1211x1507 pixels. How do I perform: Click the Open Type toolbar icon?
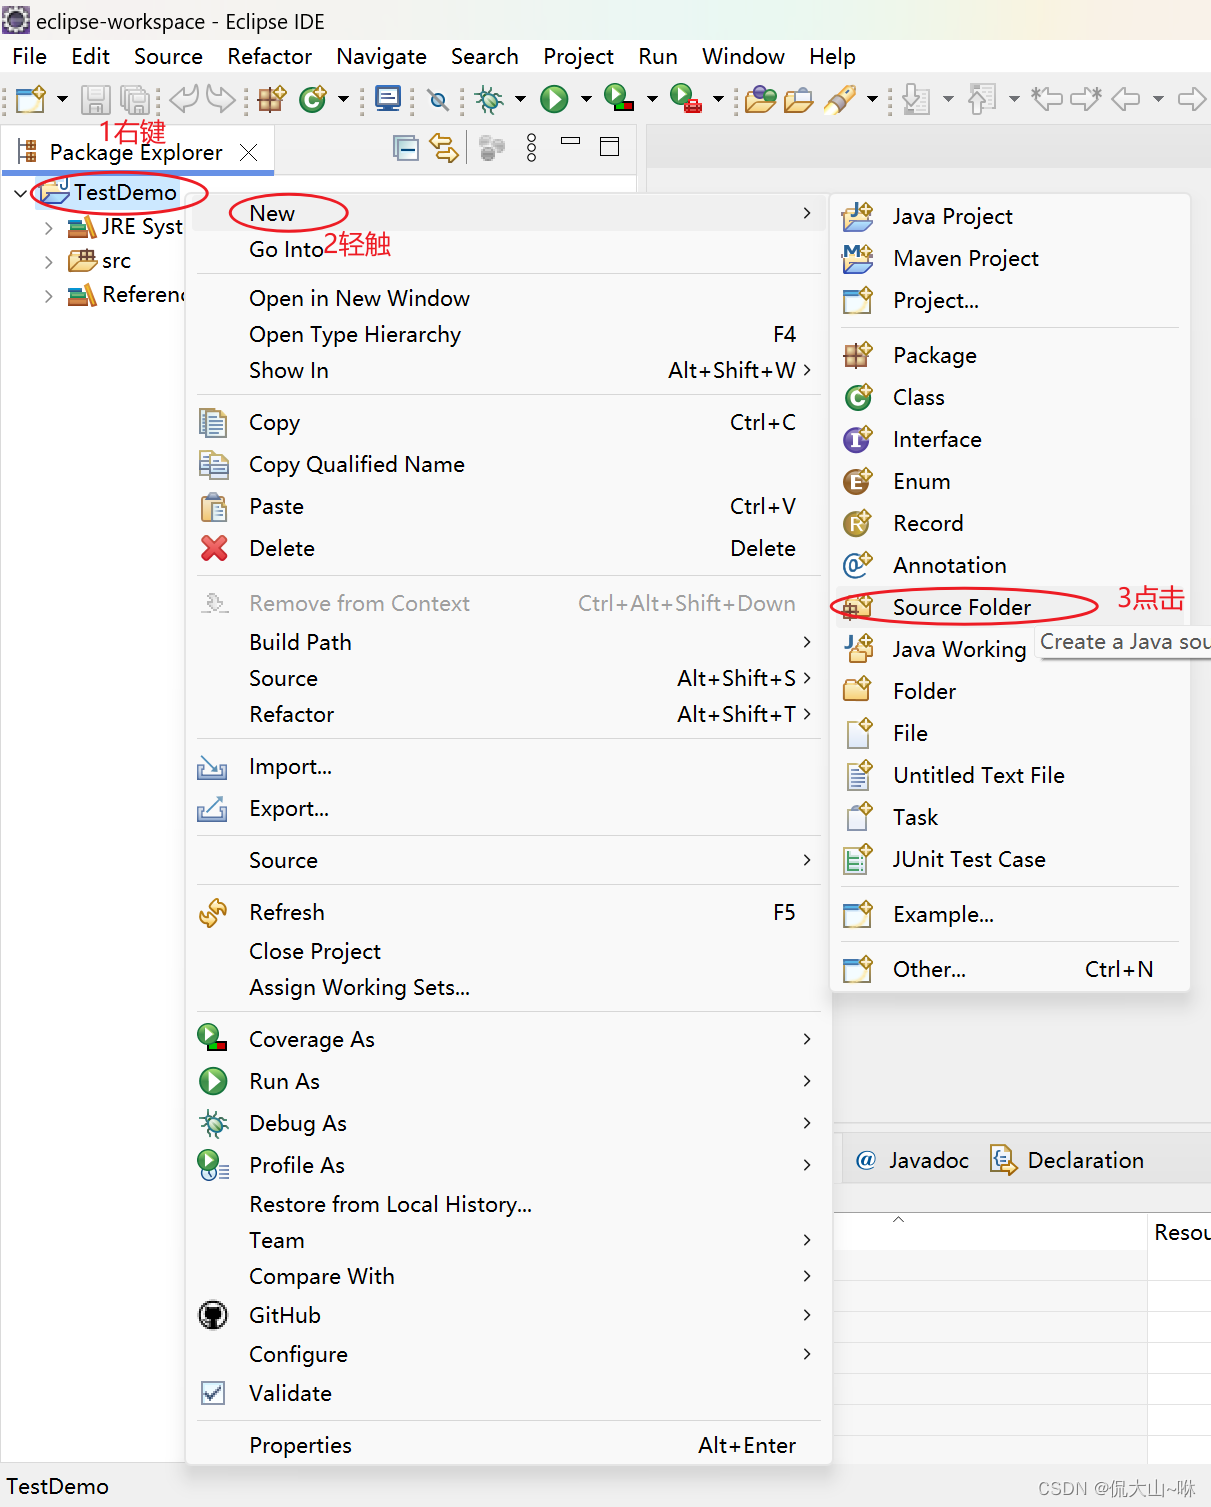point(761,99)
